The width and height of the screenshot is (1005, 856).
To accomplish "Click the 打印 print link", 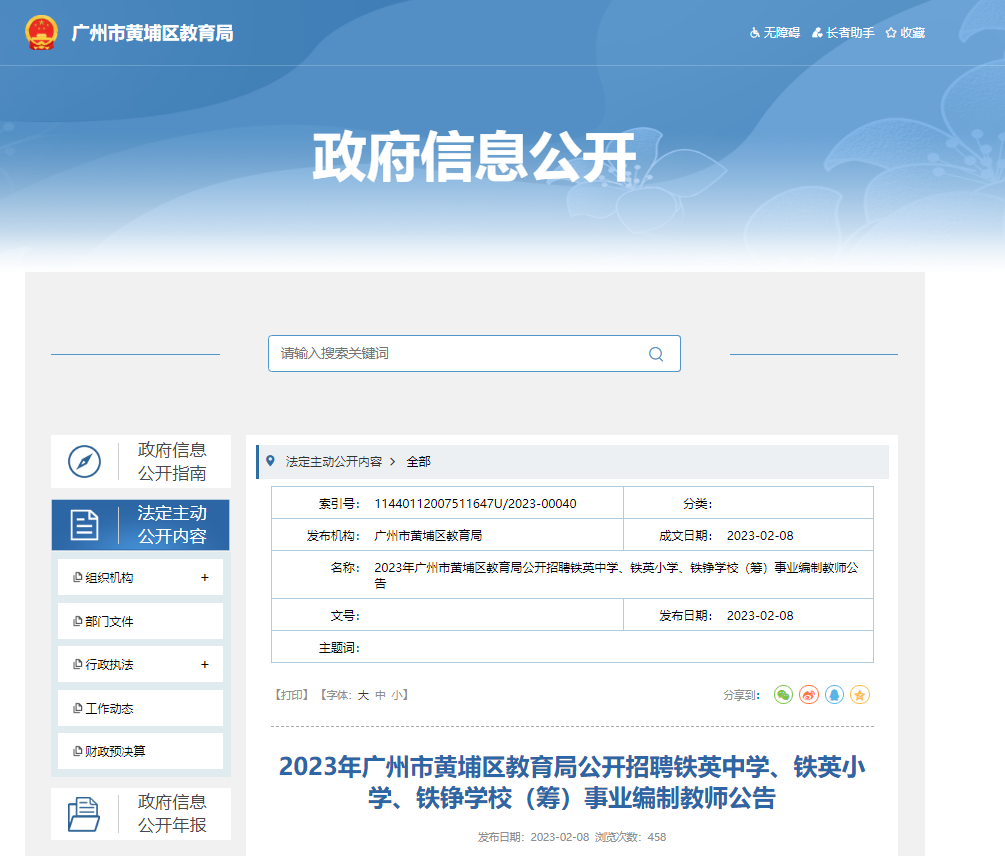I will (x=291, y=695).
